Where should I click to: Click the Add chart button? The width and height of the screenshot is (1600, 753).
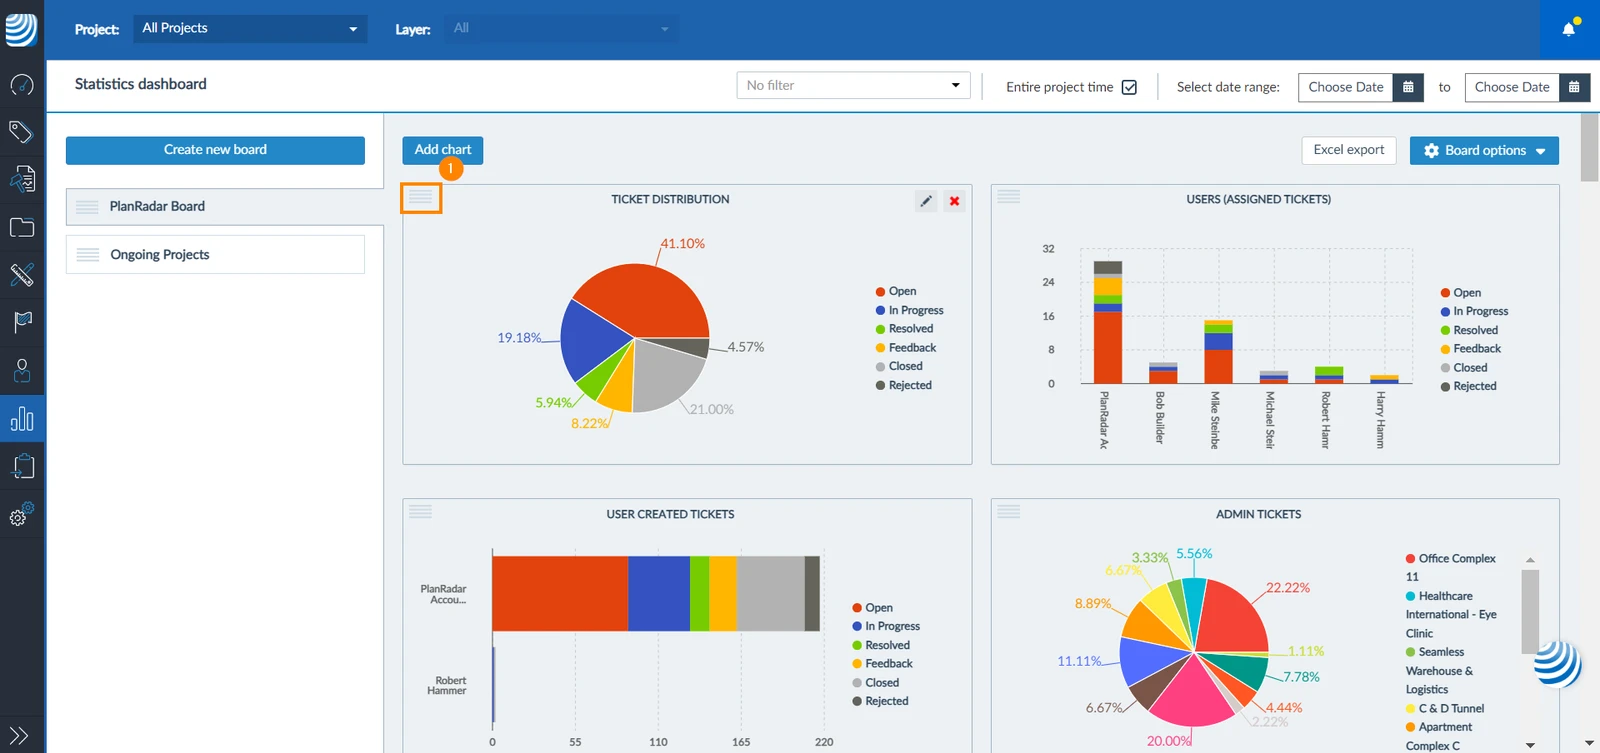click(x=443, y=150)
